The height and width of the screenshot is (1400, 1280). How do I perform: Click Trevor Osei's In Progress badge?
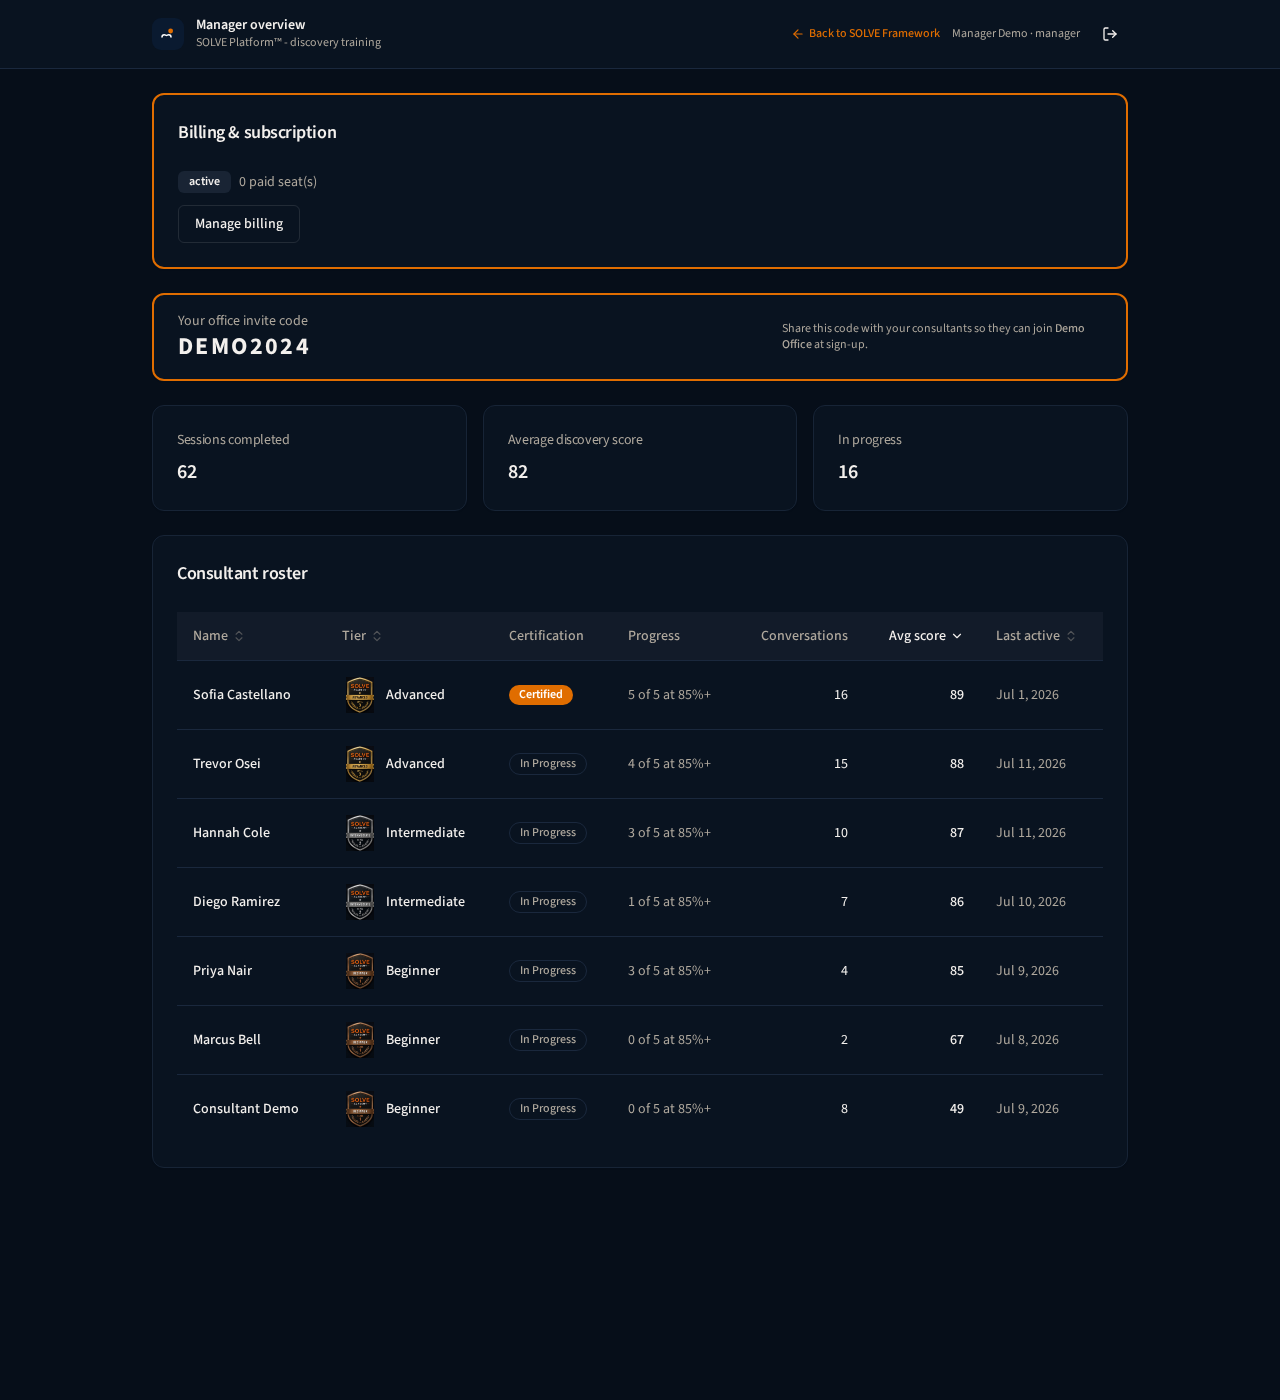[x=548, y=764]
